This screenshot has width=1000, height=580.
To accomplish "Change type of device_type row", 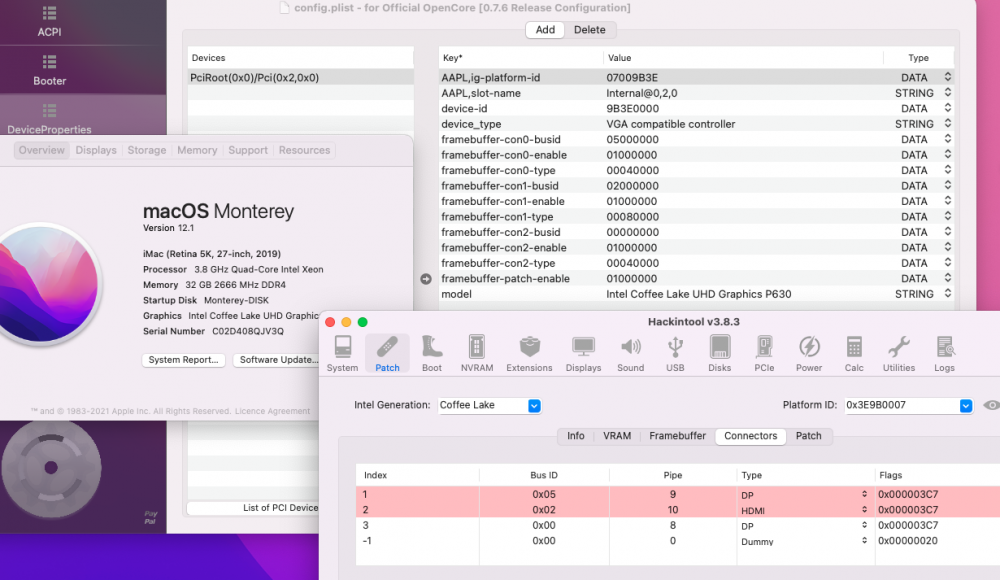I will point(948,124).
